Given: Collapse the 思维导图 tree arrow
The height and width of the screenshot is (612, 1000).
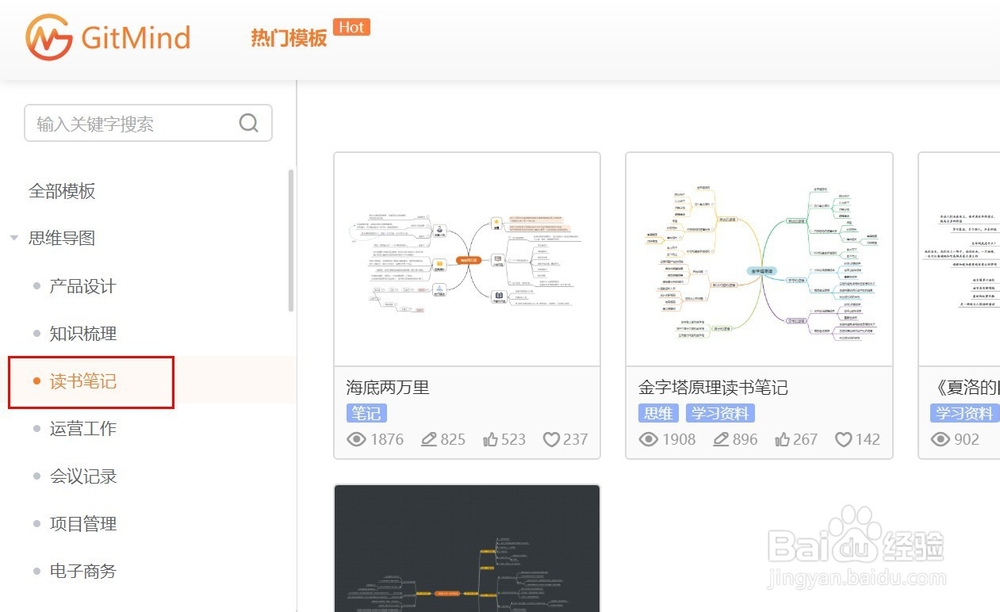Looking at the screenshot, I should [14, 238].
